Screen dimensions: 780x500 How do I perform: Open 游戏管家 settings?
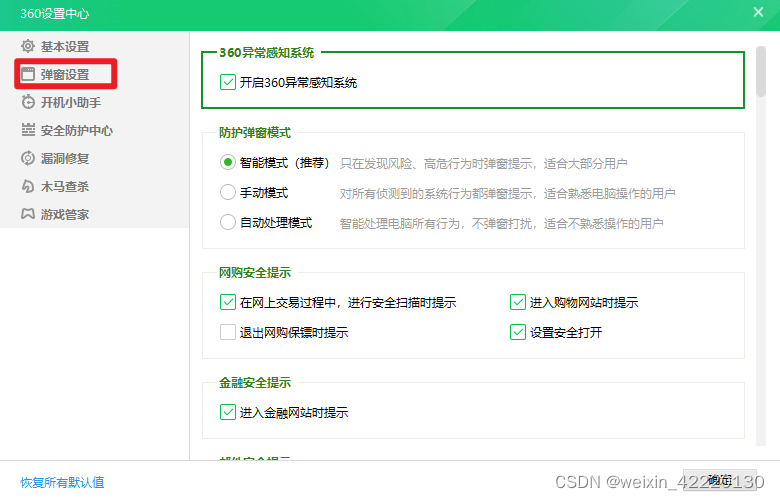pyautogui.click(x=65, y=214)
